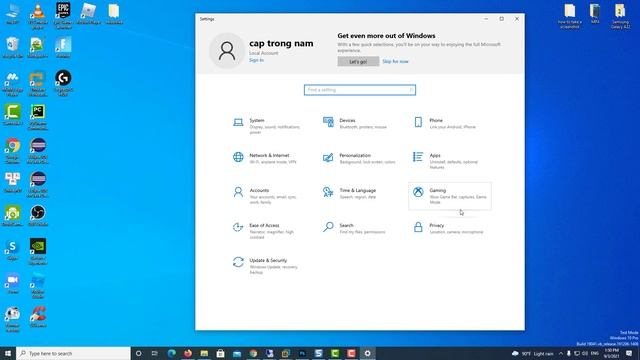Open the notification action center
640x360 pixels.
pyautogui.click(x=629, y=353)
